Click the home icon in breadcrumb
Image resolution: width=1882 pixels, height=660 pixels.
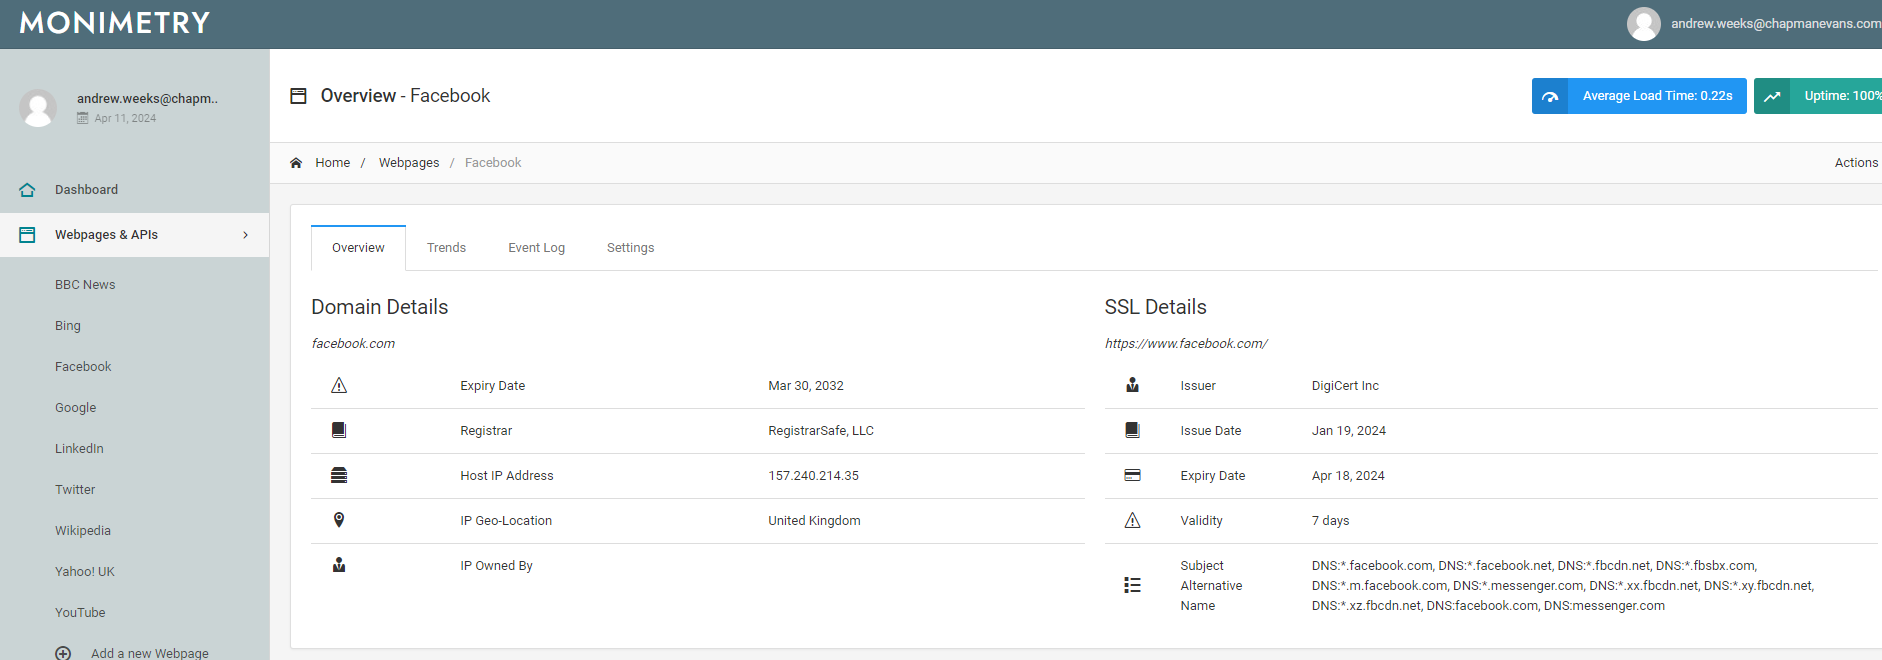point(296,163)
